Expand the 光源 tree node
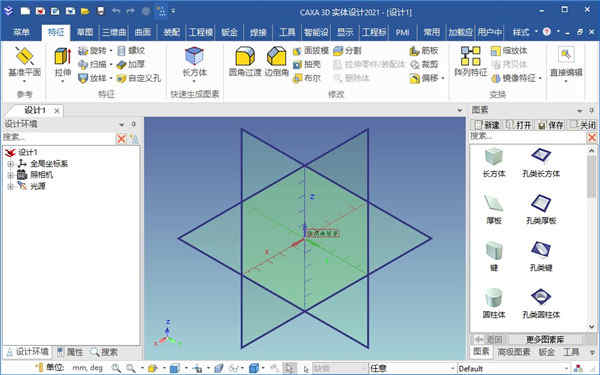Image resolution: width=600 pixels, height=375 pixels. pyautogui.click(x=10, y=186)
